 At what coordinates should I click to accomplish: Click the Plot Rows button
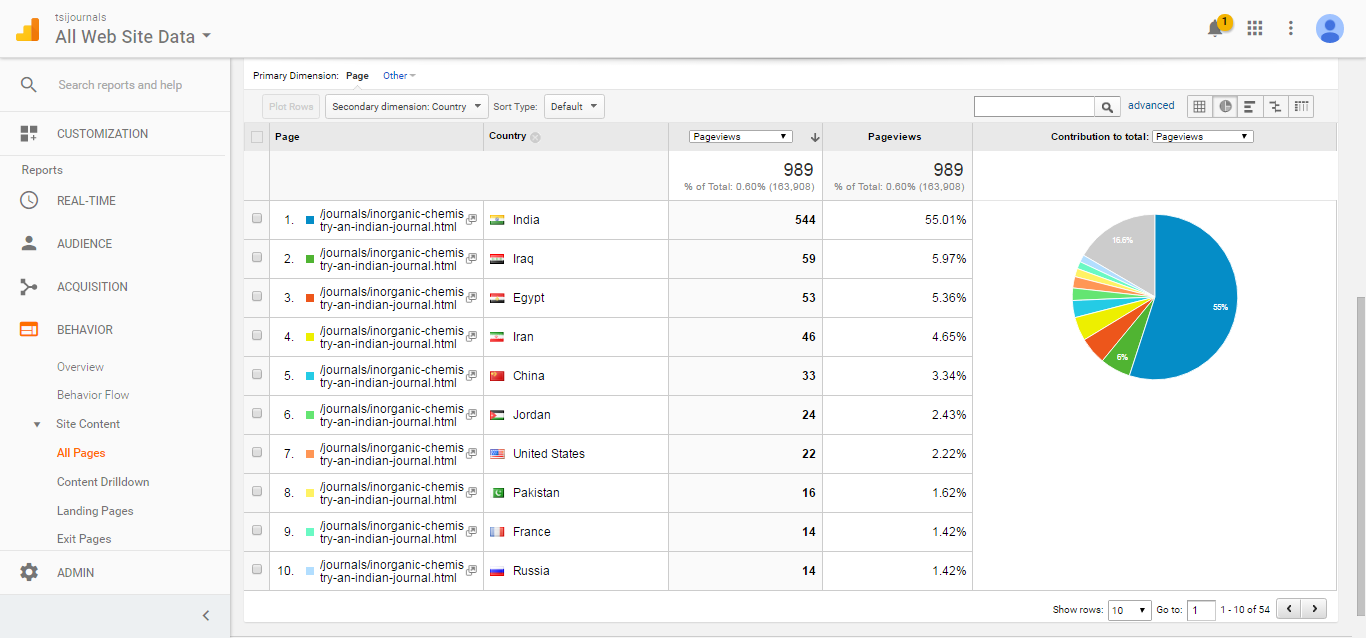point(291,106)
